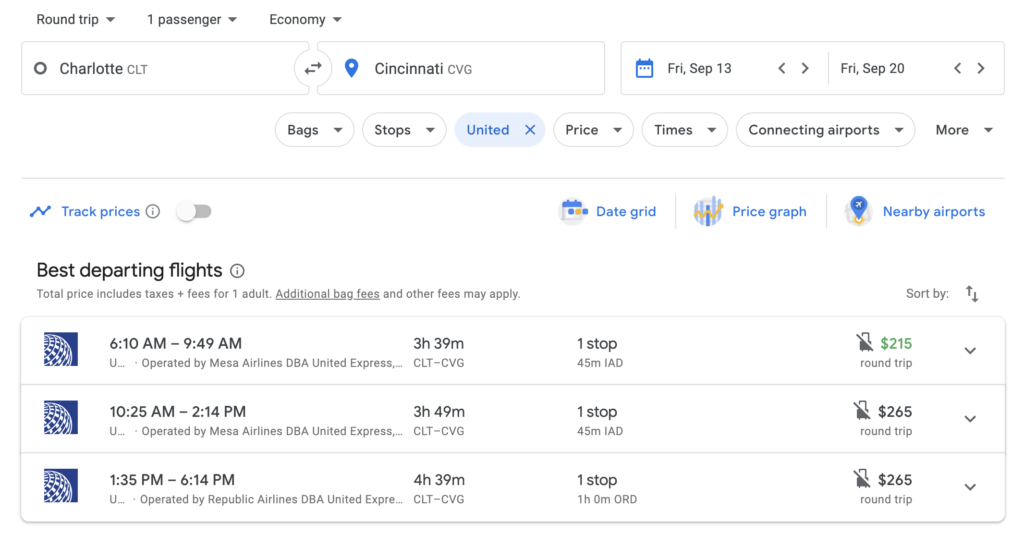Expand the 10:25 AM flight details
Screen dimensions: 1024x535
click(x=970, y=419)
